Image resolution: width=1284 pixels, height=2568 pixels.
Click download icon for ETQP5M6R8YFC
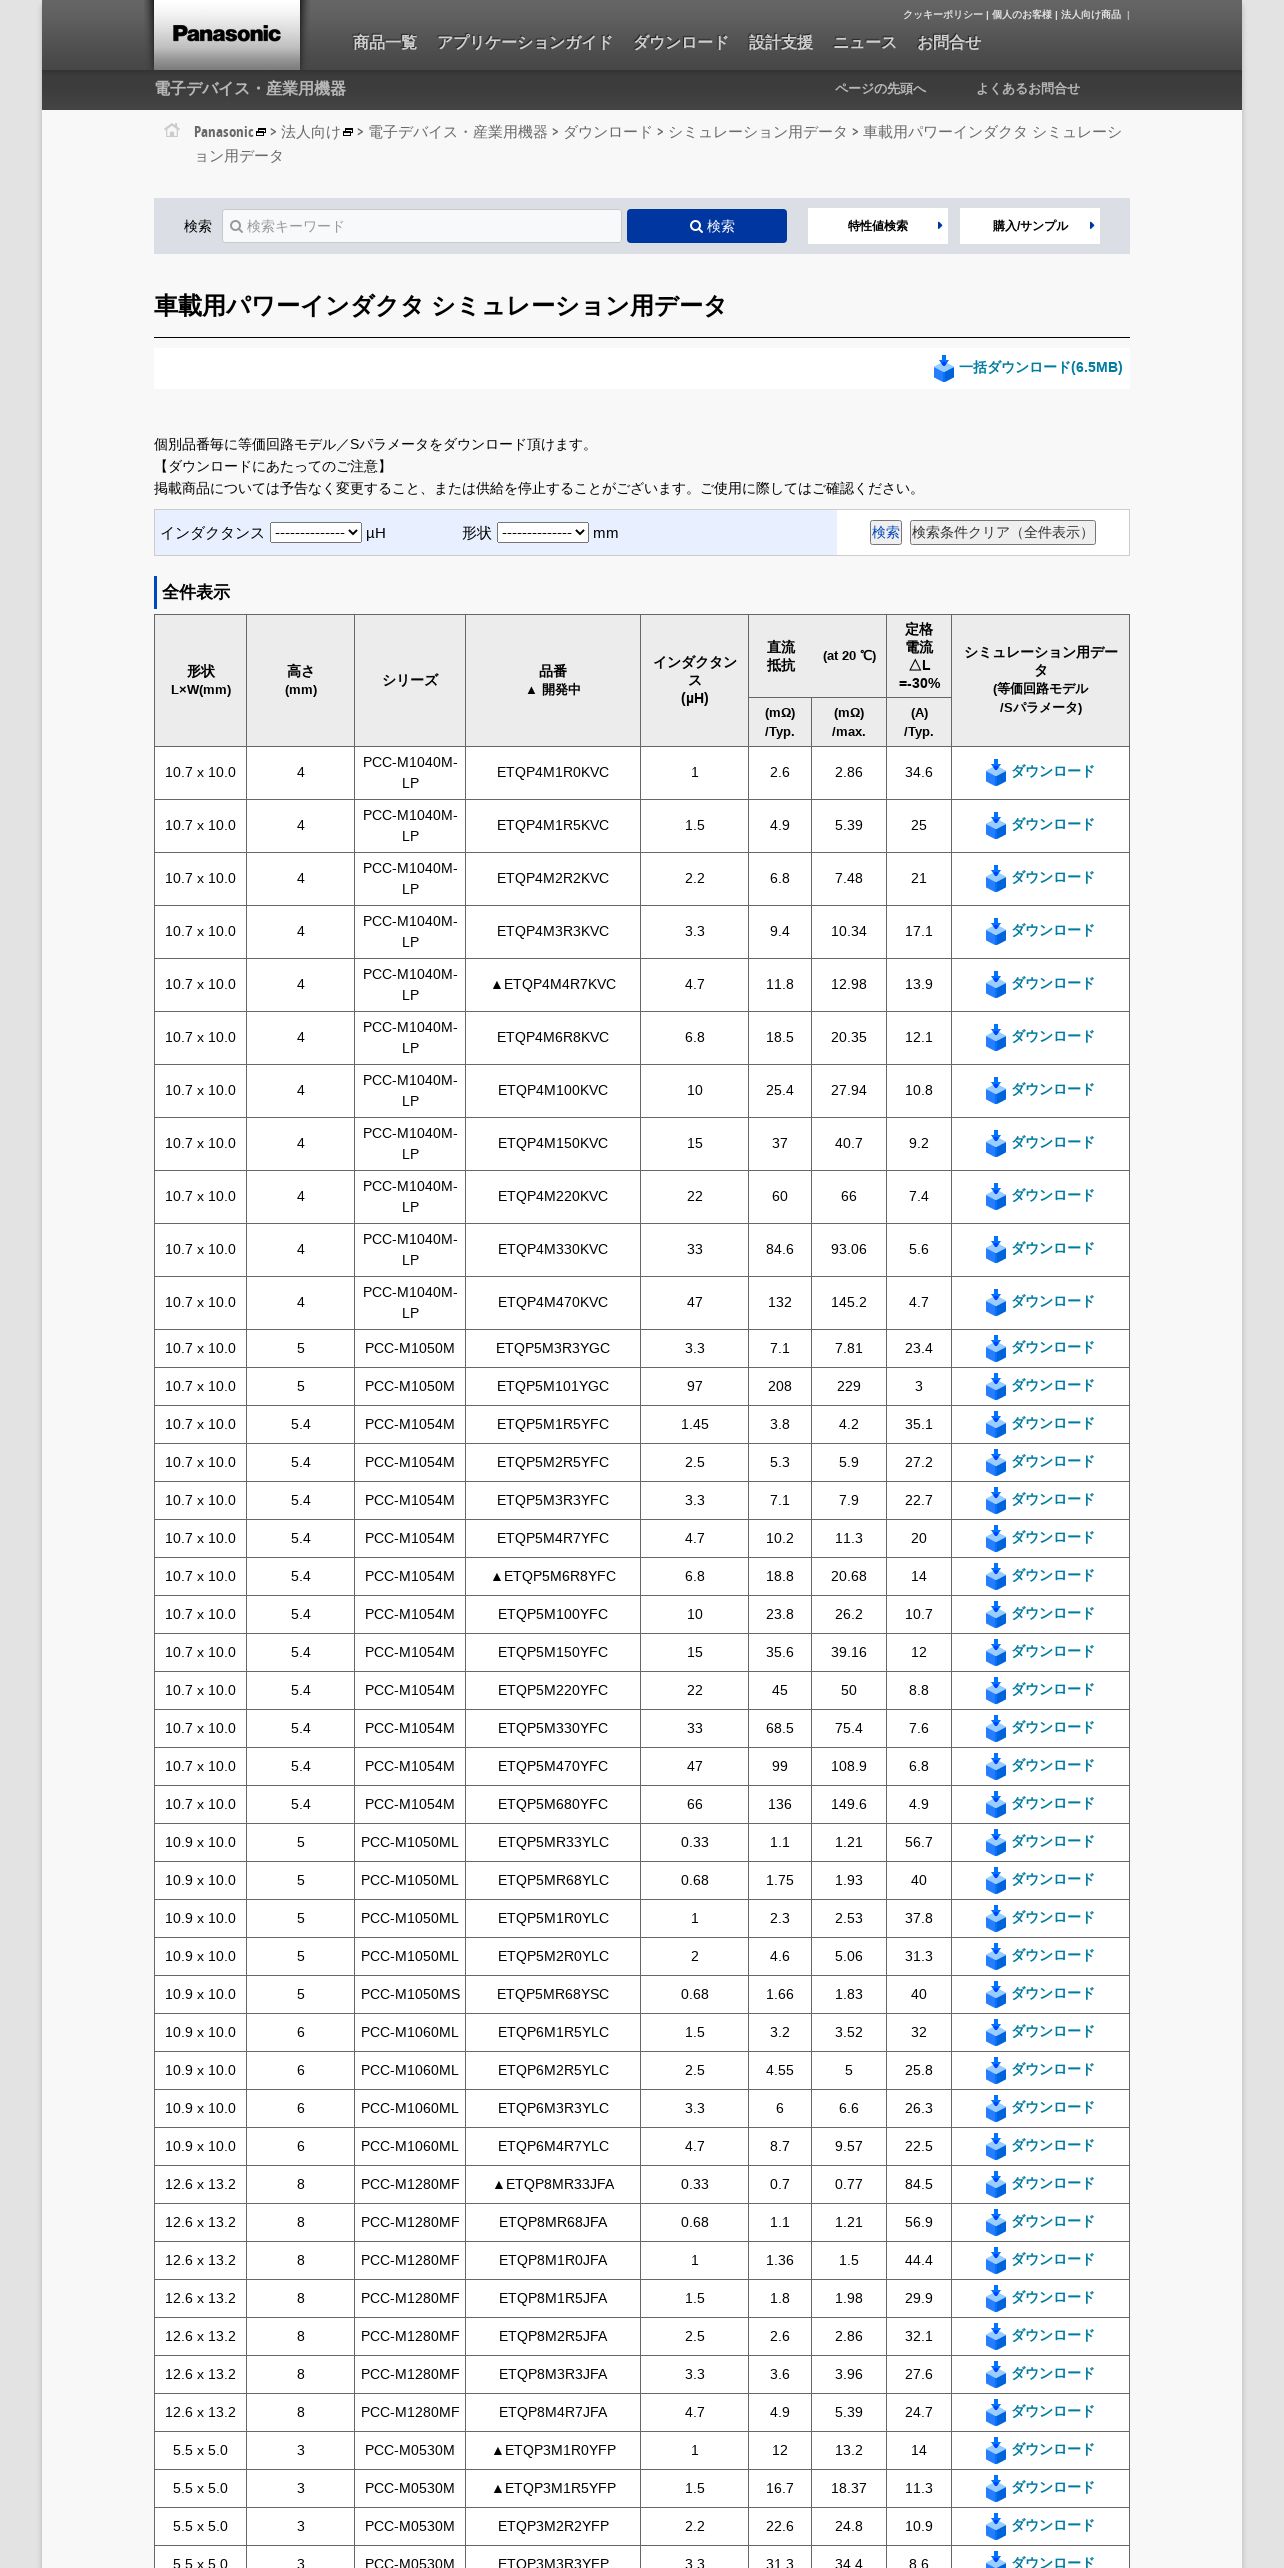pos(995,1576)
